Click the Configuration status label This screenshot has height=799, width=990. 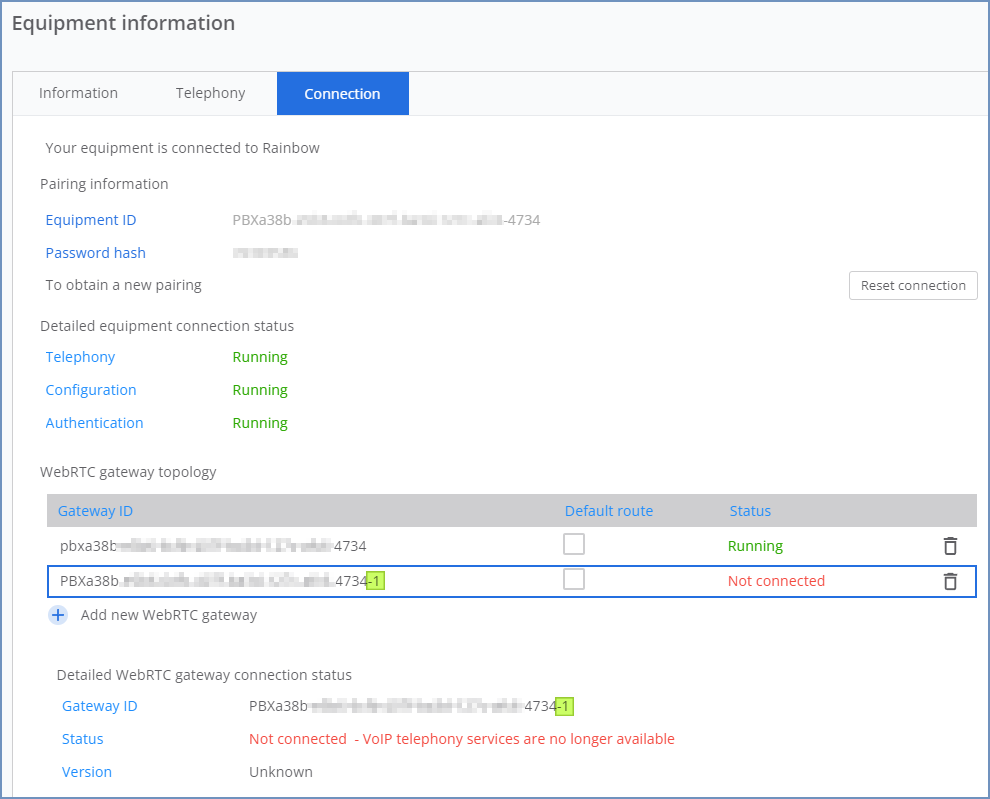coord(91,390)
